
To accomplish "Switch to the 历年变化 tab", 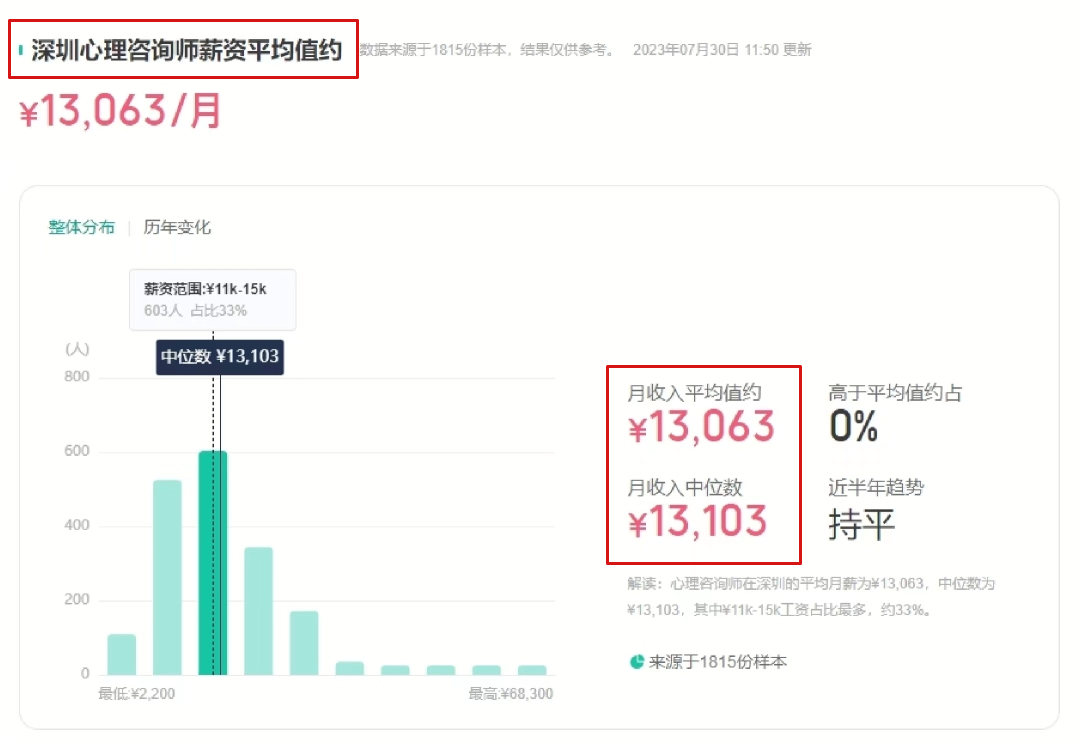I will point(176,228).
